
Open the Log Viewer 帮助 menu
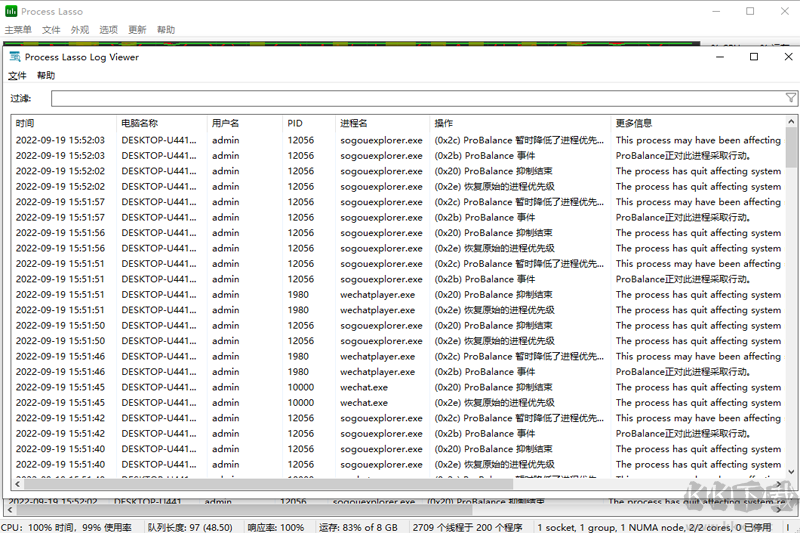click(x=46, y=75)
